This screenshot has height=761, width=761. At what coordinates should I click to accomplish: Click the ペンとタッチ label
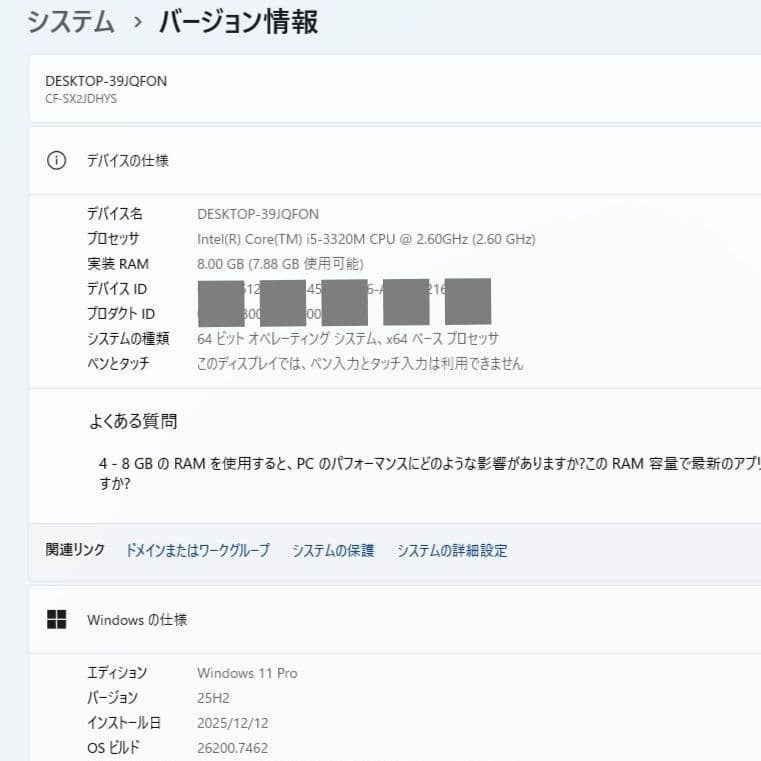pyautogui.click(x=118, y=363)
